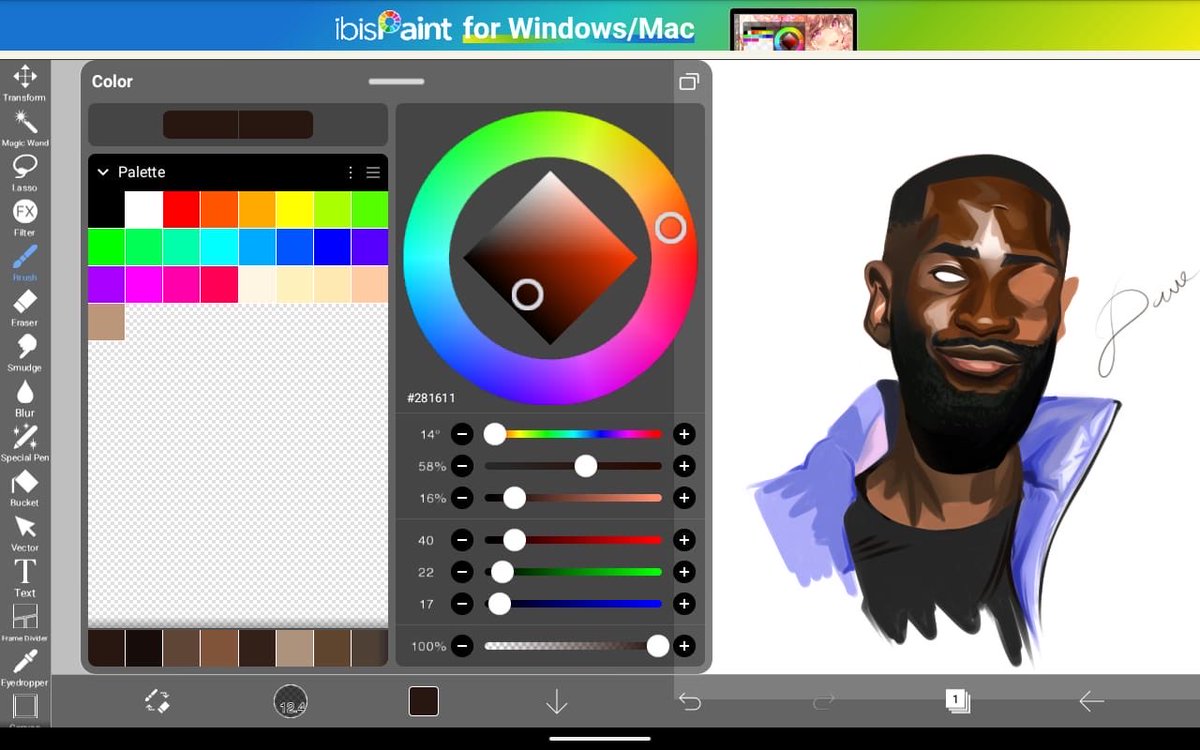Image resolution: width=1200 pixels, height=750 pixels.
Task: Decrease opacity with minus at 100%
Action: point(461,646)
